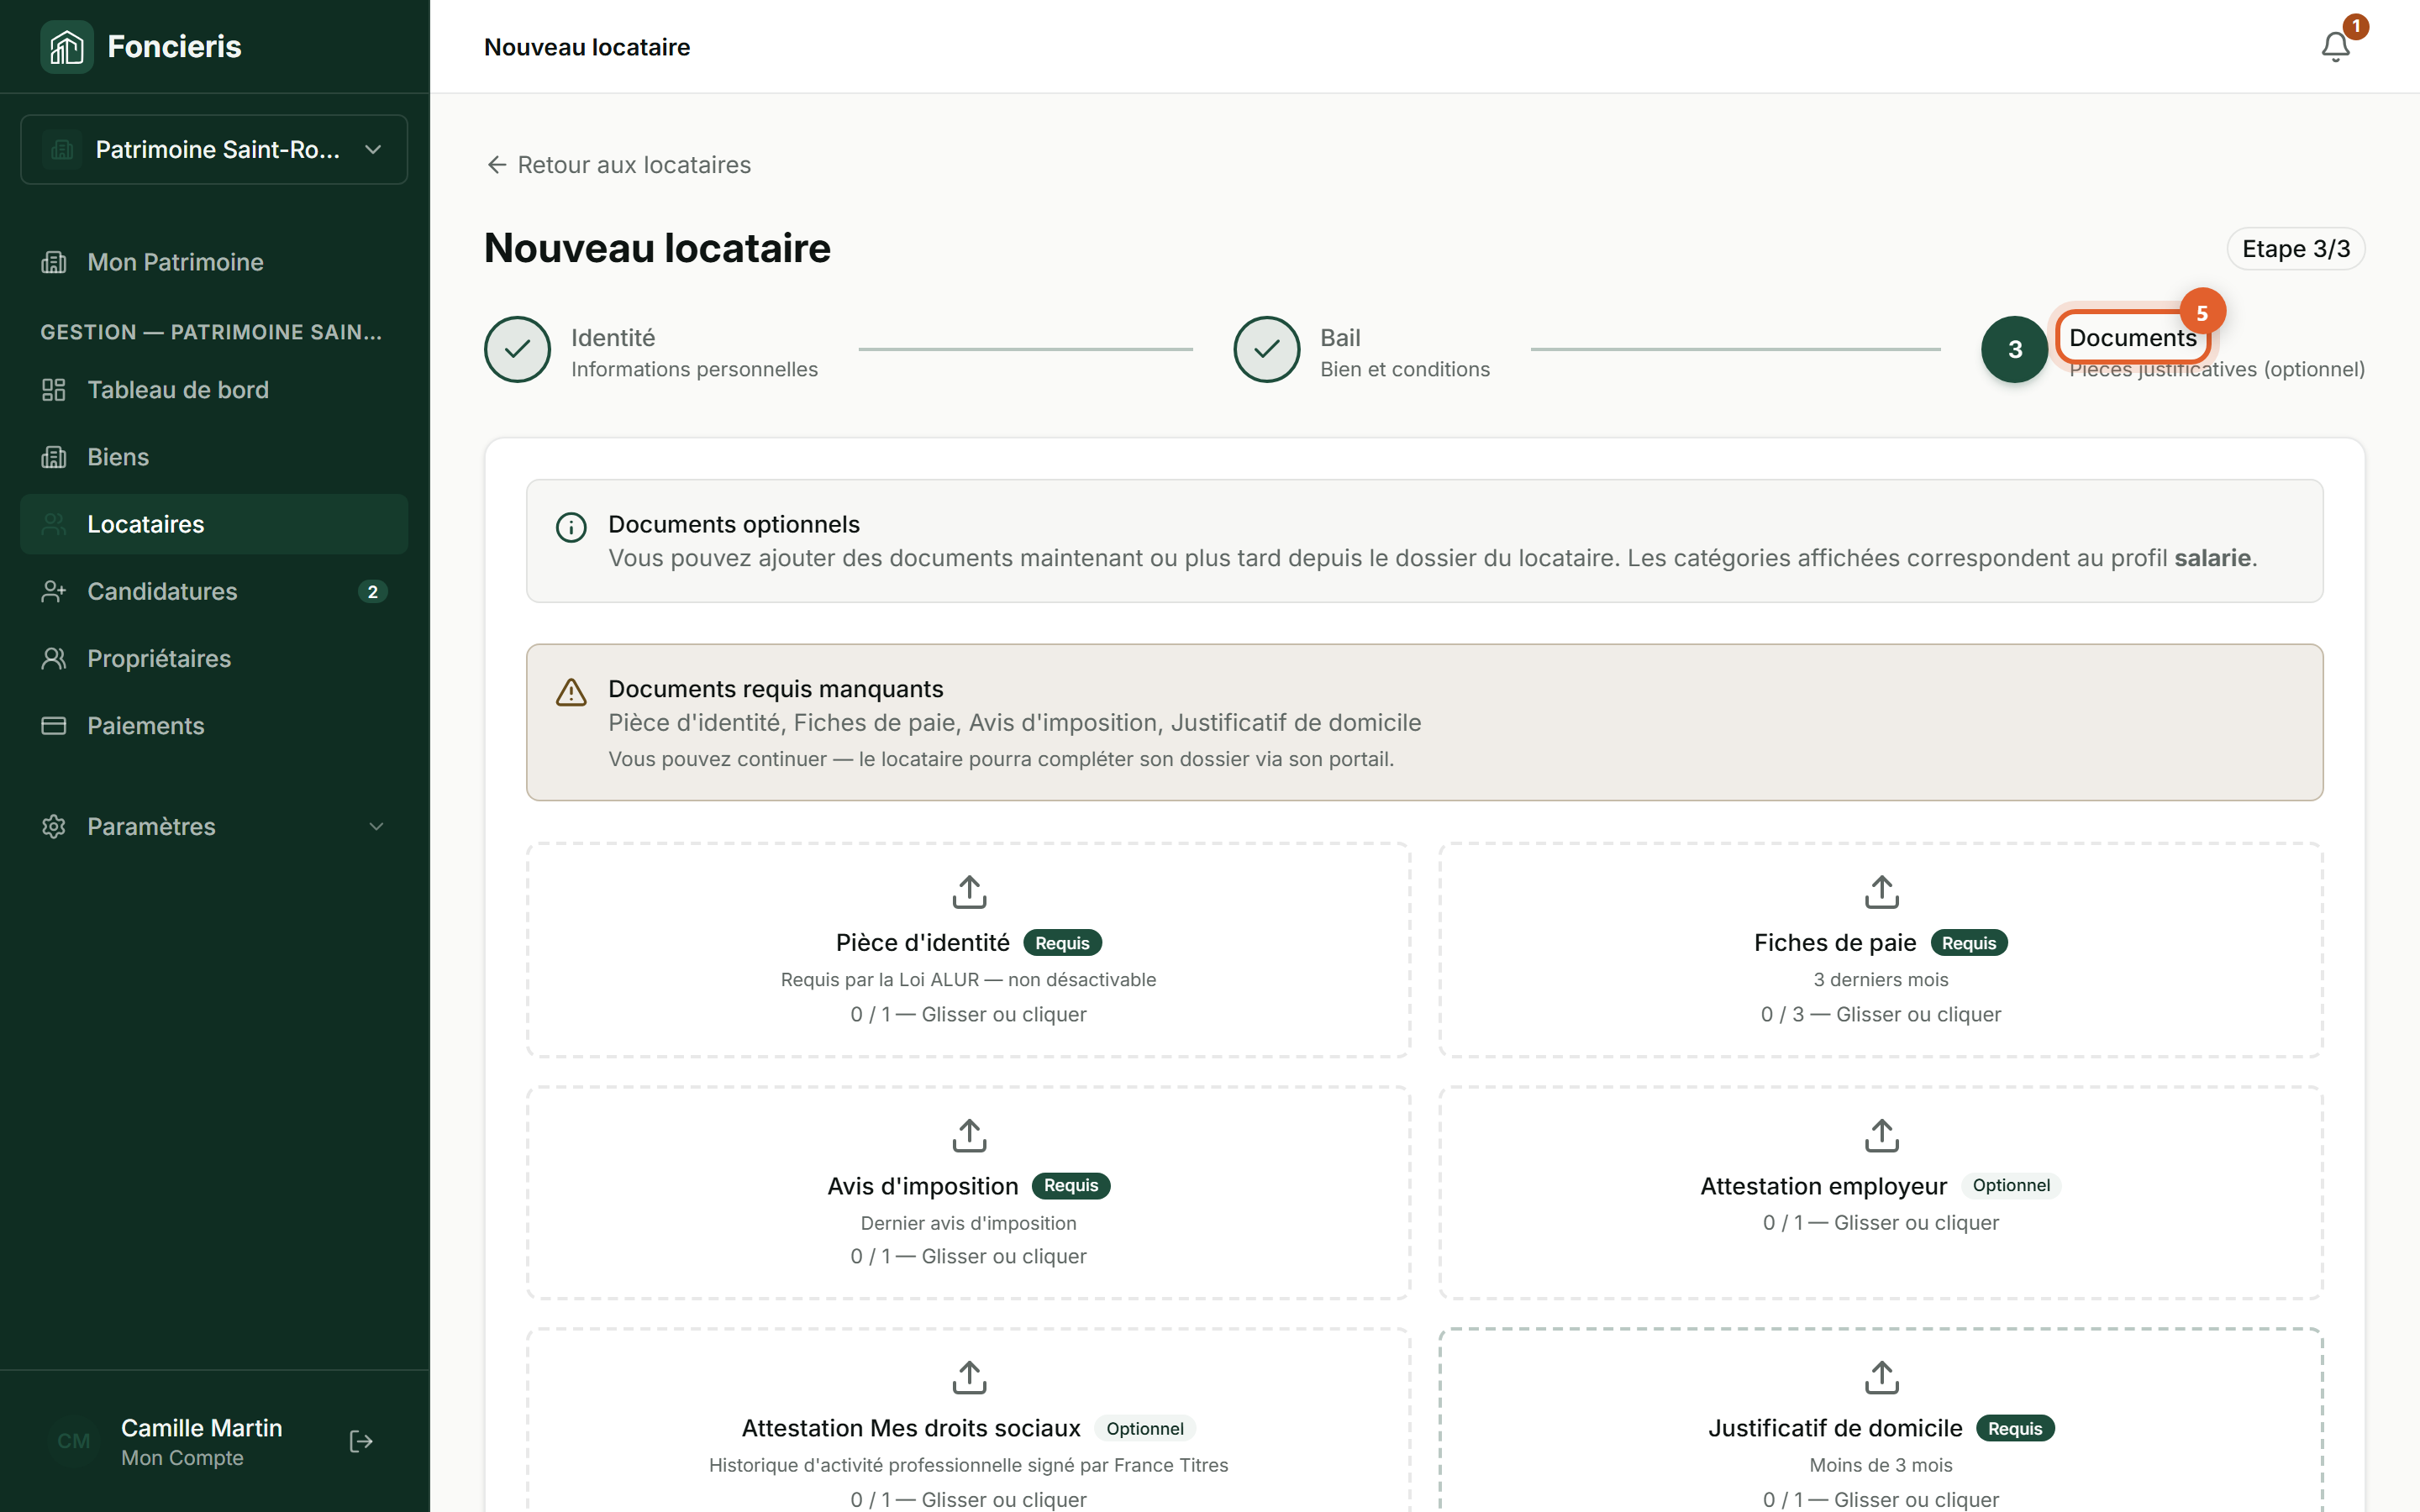Click the Paramètres gear icon
Viewport: 2420px width, 1512px height.
point(54,826)
